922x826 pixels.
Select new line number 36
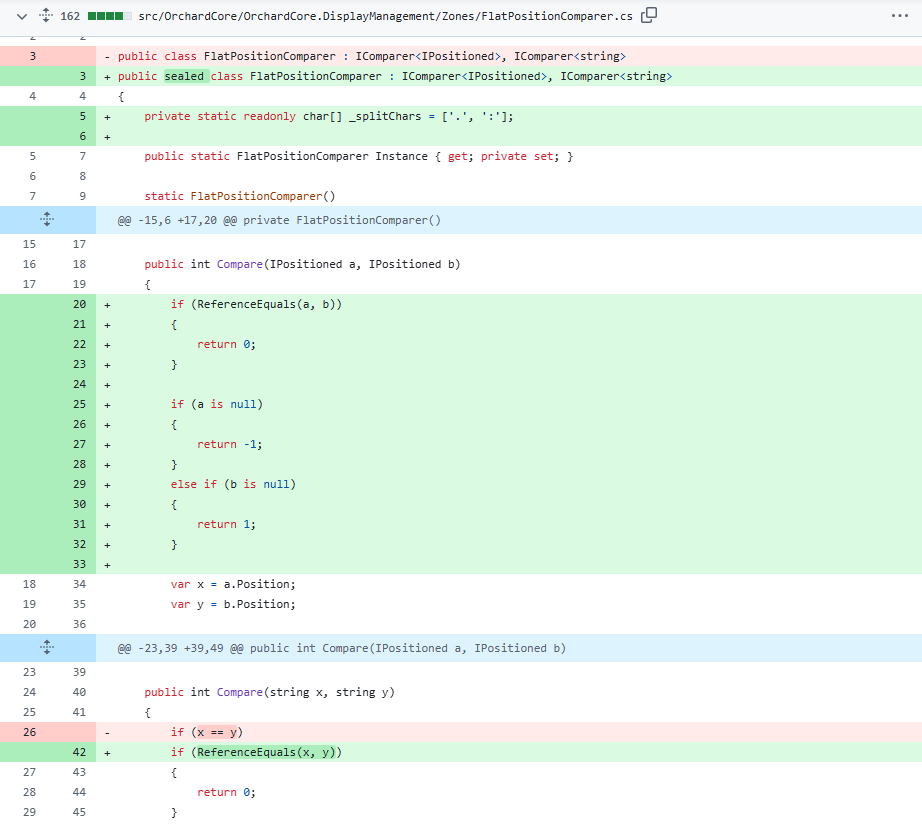pyautogui.click(x=79, y=624)
